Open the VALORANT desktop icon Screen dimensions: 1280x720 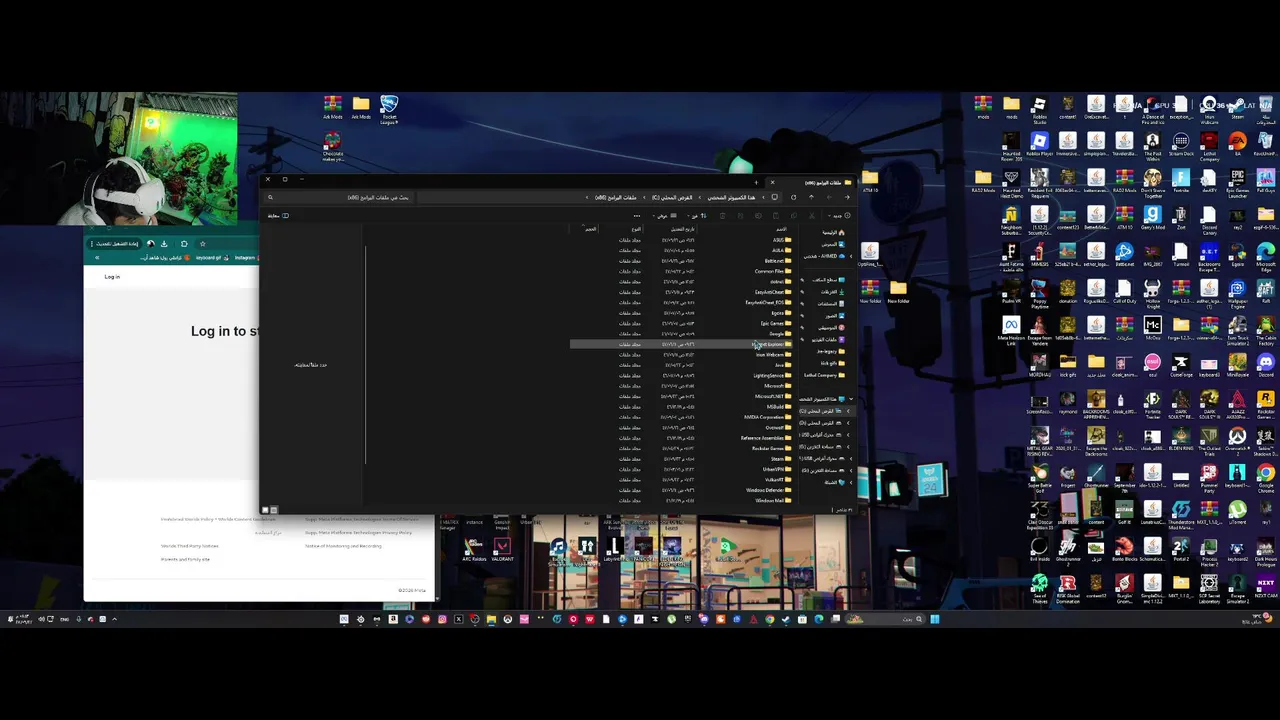(502, 550)
